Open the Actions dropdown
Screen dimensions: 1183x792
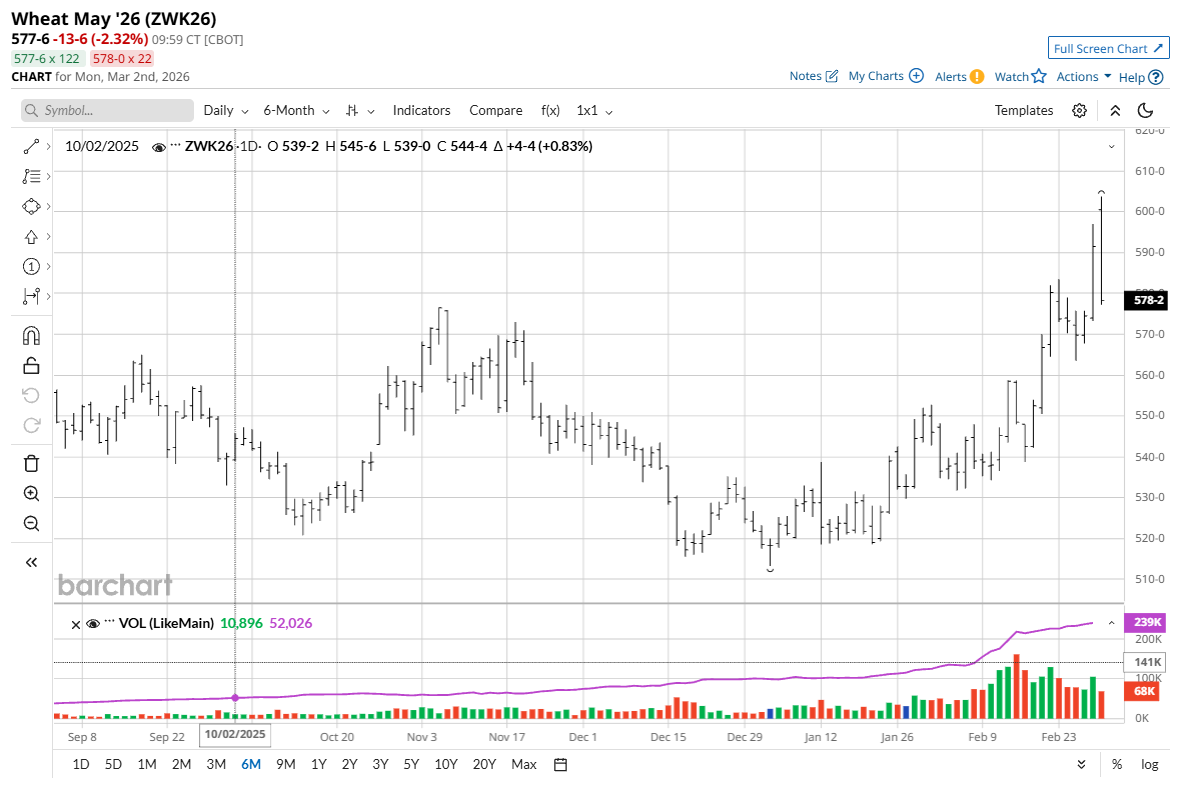[x=1083, y=76]
